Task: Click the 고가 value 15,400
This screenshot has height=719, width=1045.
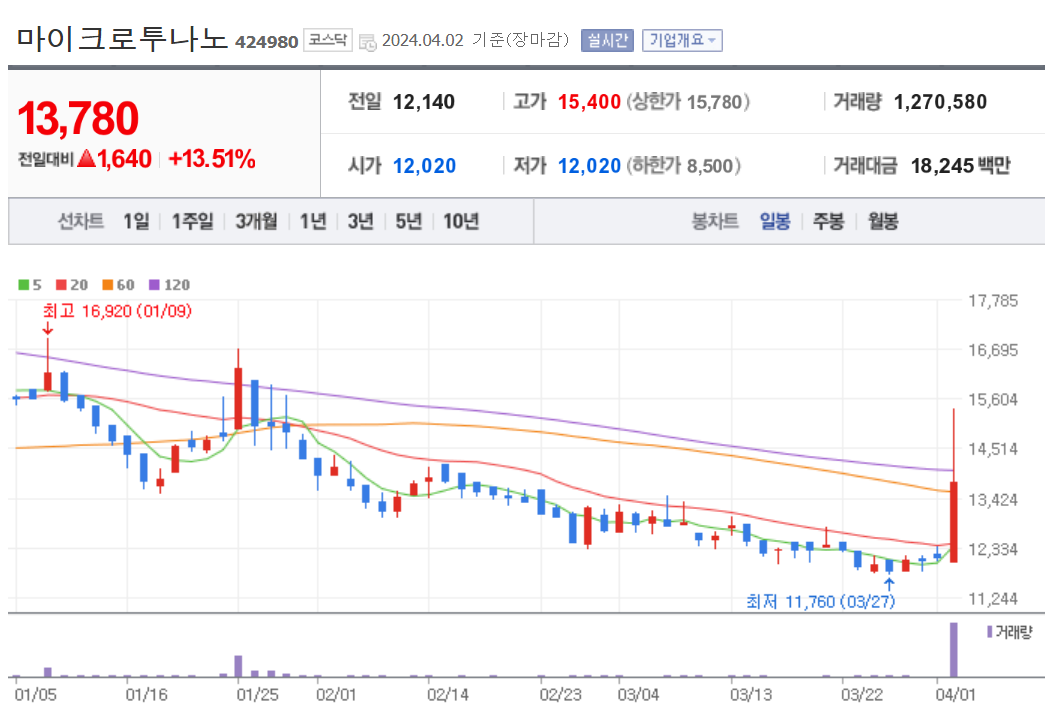Action: (589, 102)
